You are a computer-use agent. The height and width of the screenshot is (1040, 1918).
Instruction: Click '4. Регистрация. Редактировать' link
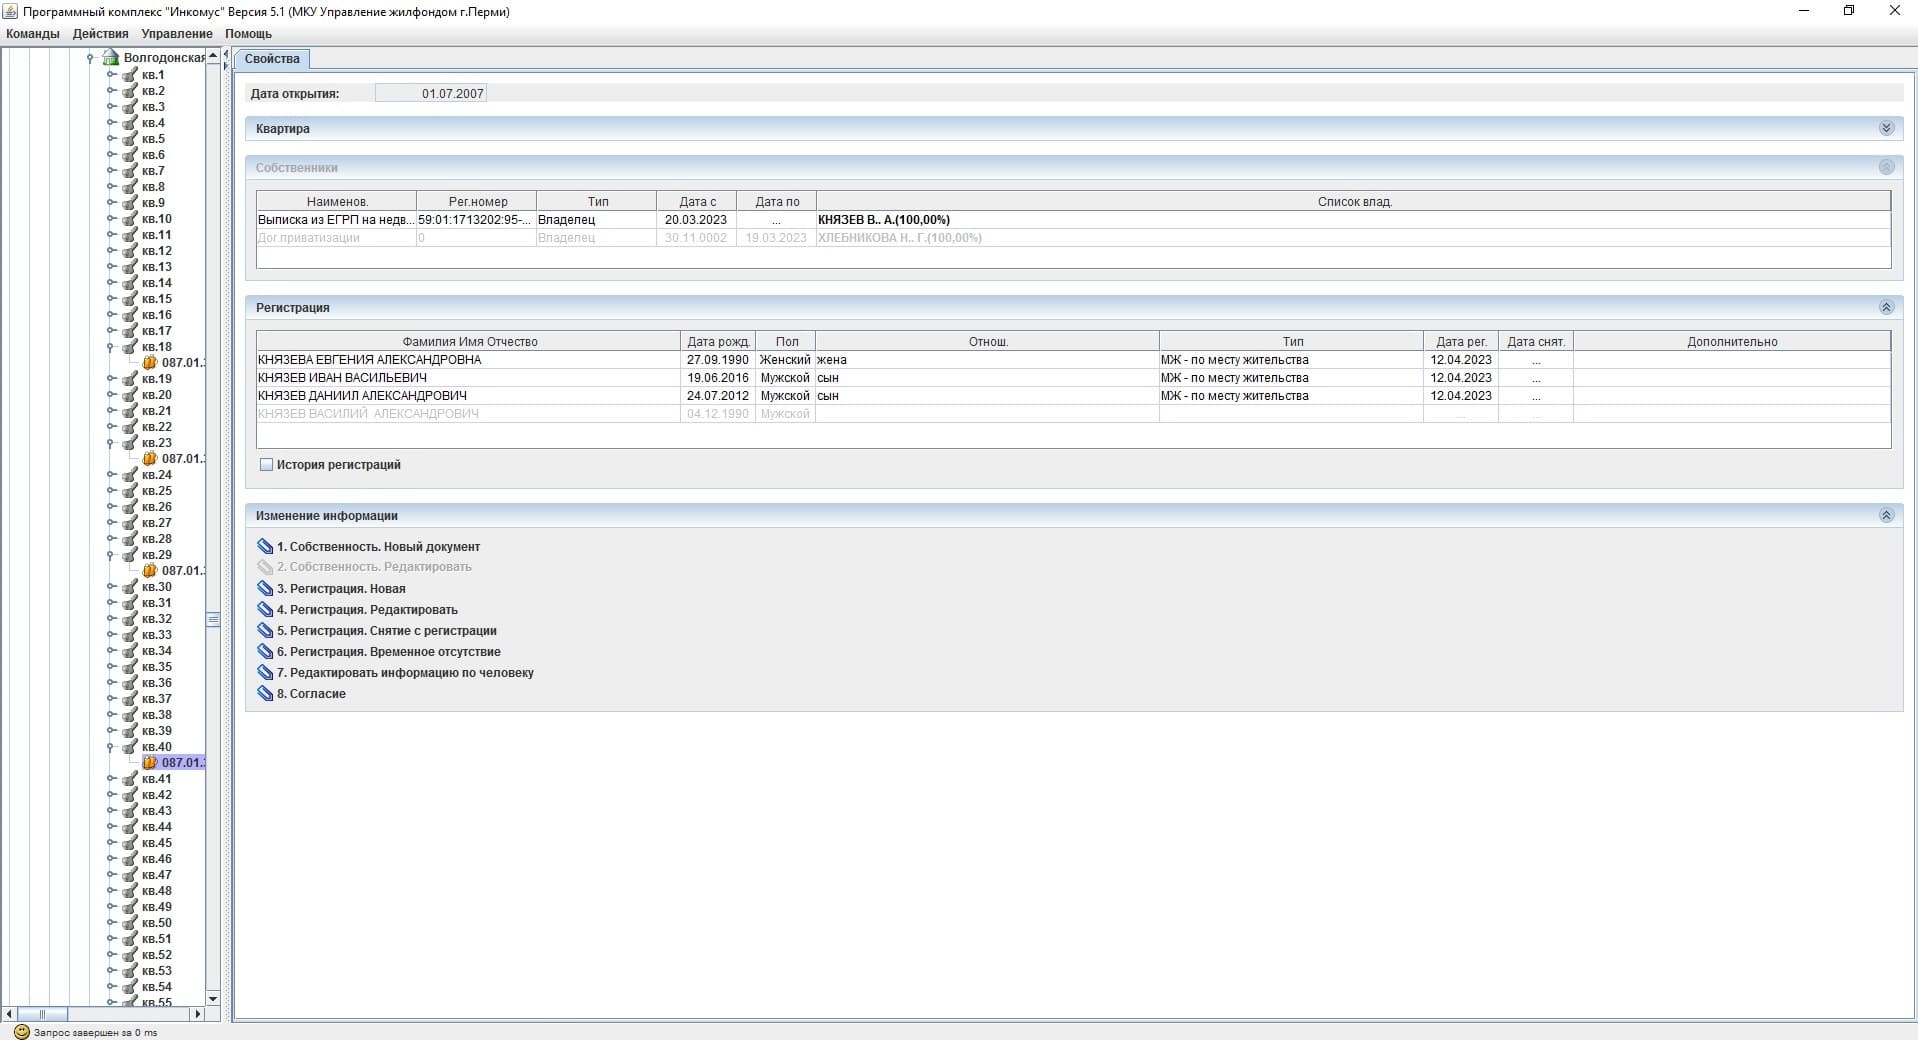coord(367,610)
